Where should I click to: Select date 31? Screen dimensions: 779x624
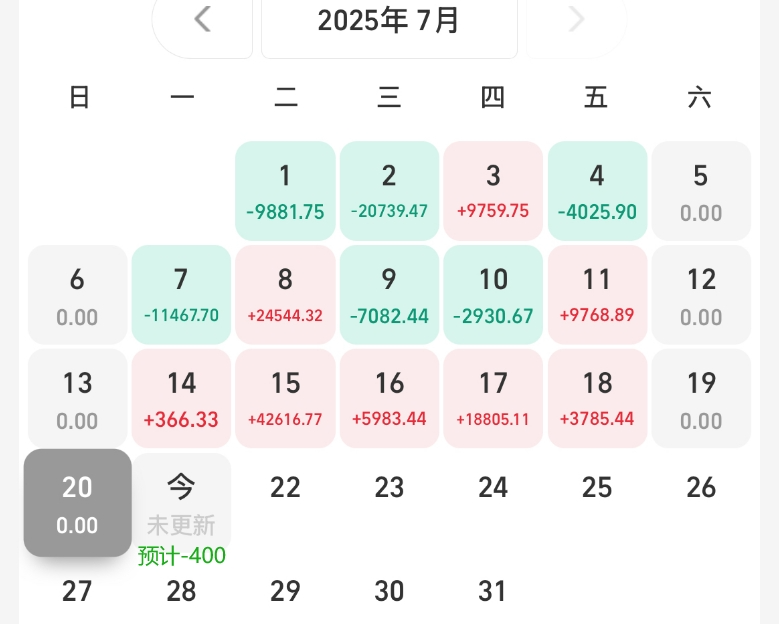pyautogui.click(x=492, y=591)
